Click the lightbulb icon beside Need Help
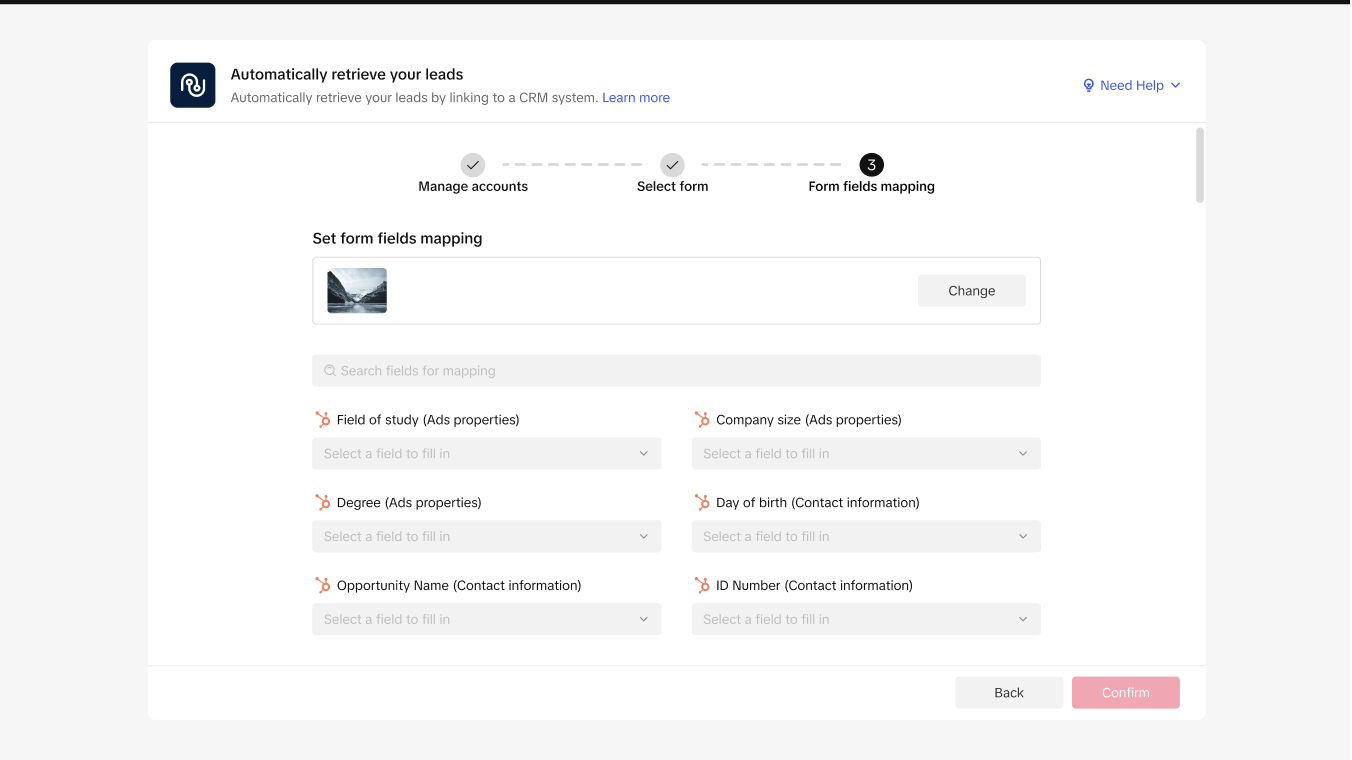Viewport: 1352px width, 760px height. pos(1088,86)
